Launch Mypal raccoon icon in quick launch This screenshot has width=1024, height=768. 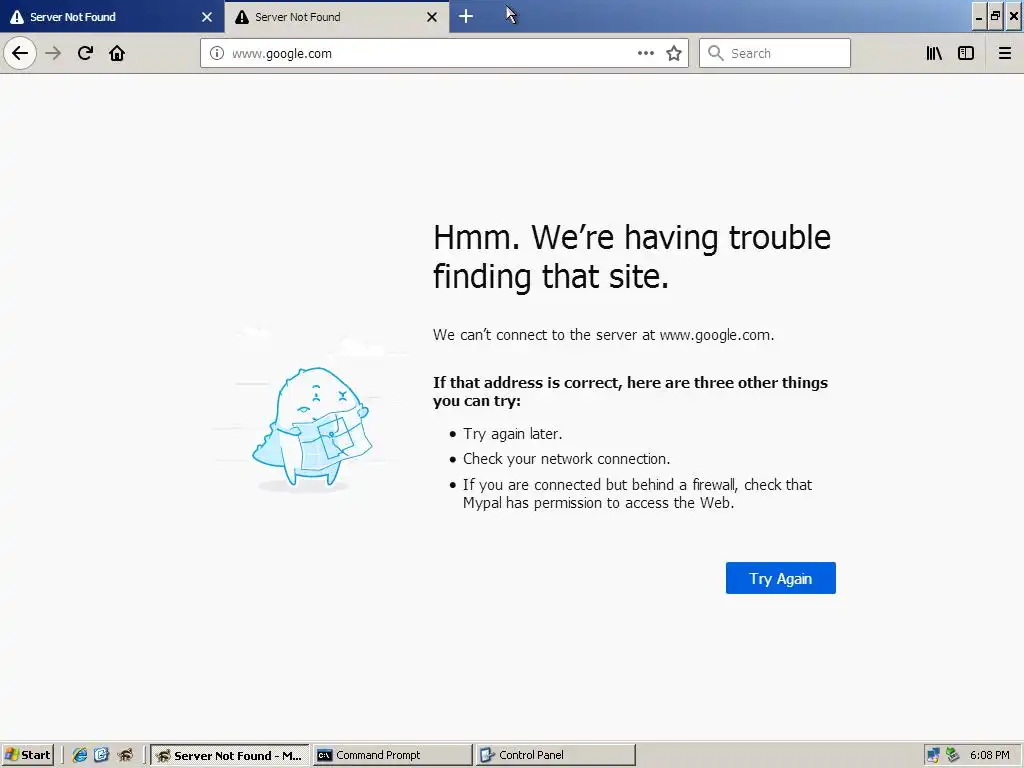coord(125,755)
